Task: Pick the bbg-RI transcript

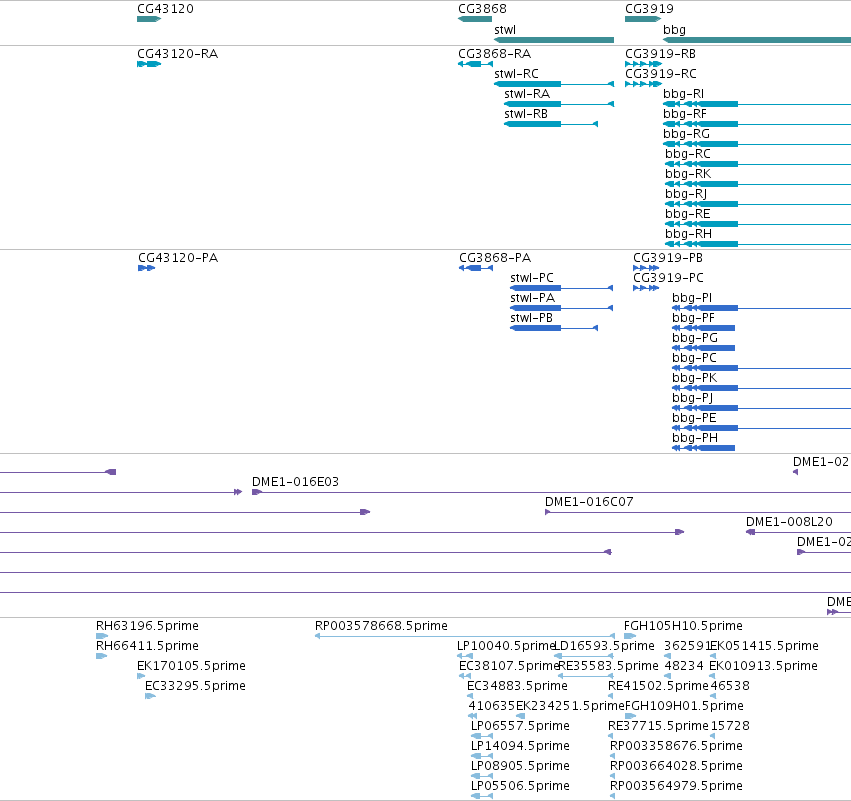Action: (x=683, y=94)
